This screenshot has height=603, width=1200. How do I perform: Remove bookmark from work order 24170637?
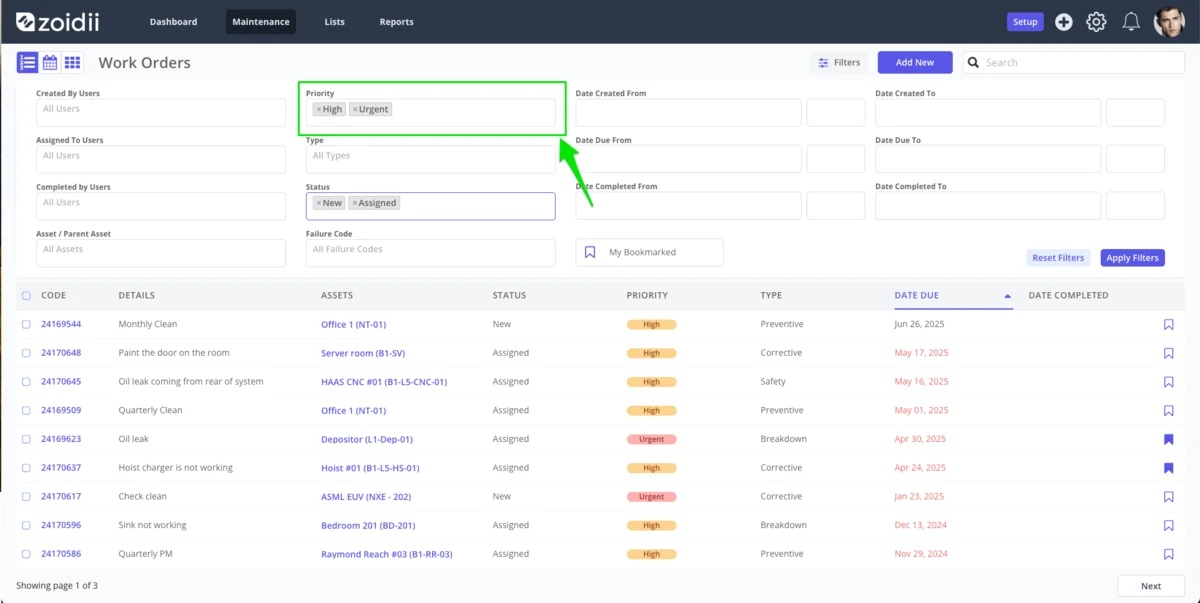point(1169,468)
